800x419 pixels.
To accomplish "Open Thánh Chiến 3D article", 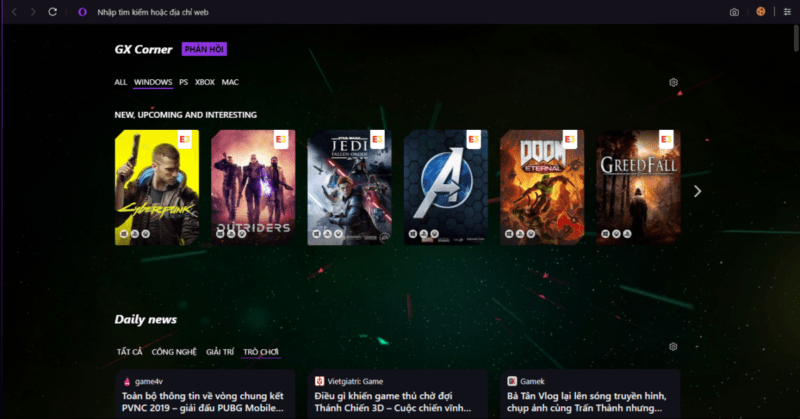I will click(x=393, y=402).
